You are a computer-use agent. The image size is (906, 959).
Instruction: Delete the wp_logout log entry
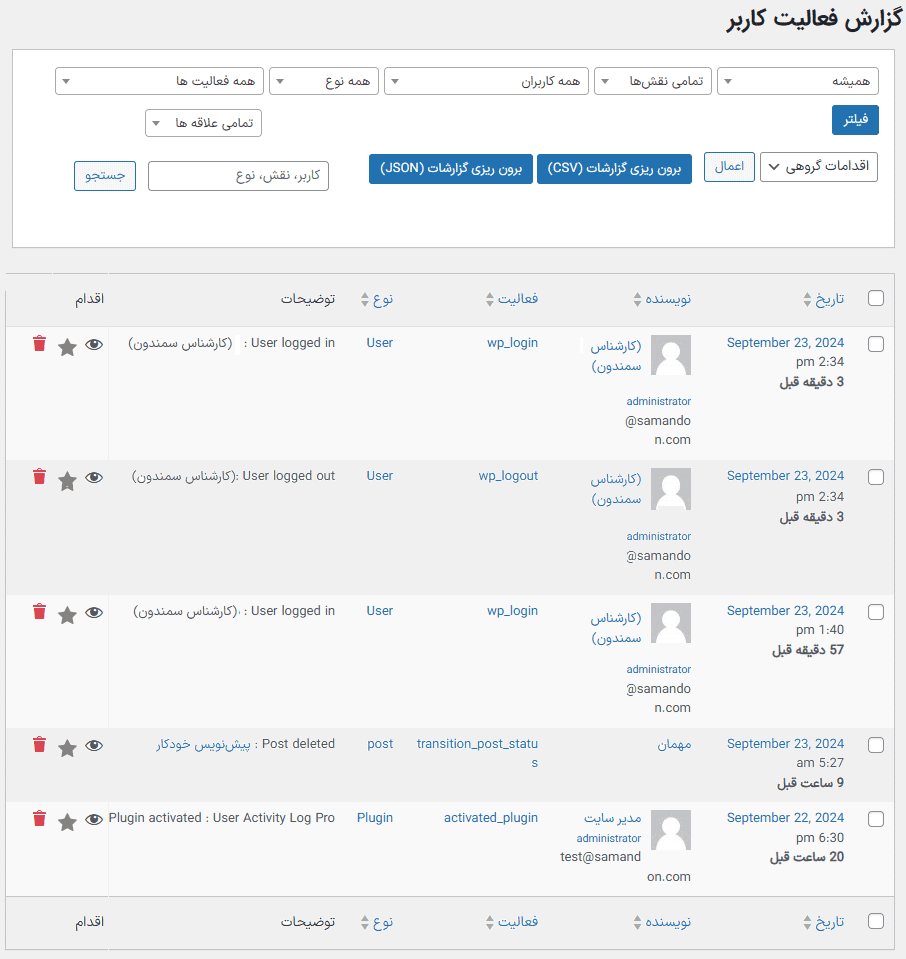pos(40,477)
